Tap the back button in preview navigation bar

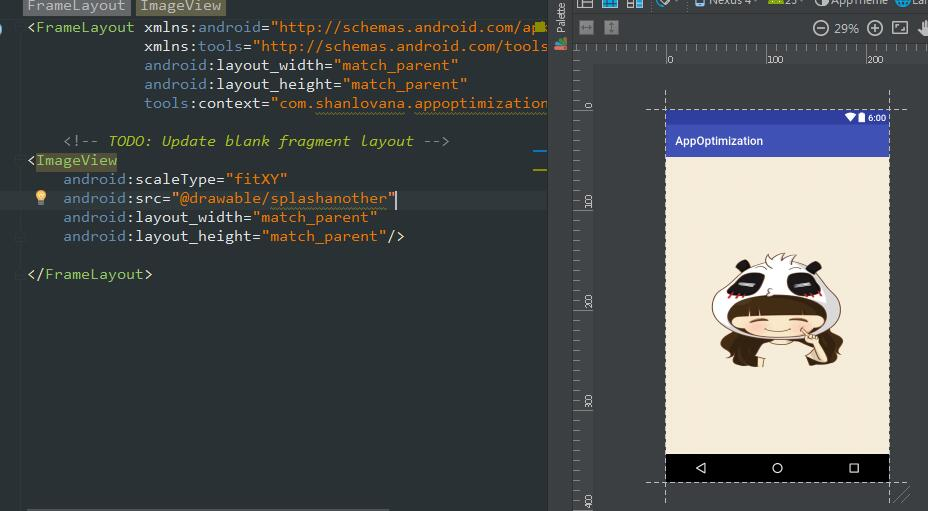point(701,468)
